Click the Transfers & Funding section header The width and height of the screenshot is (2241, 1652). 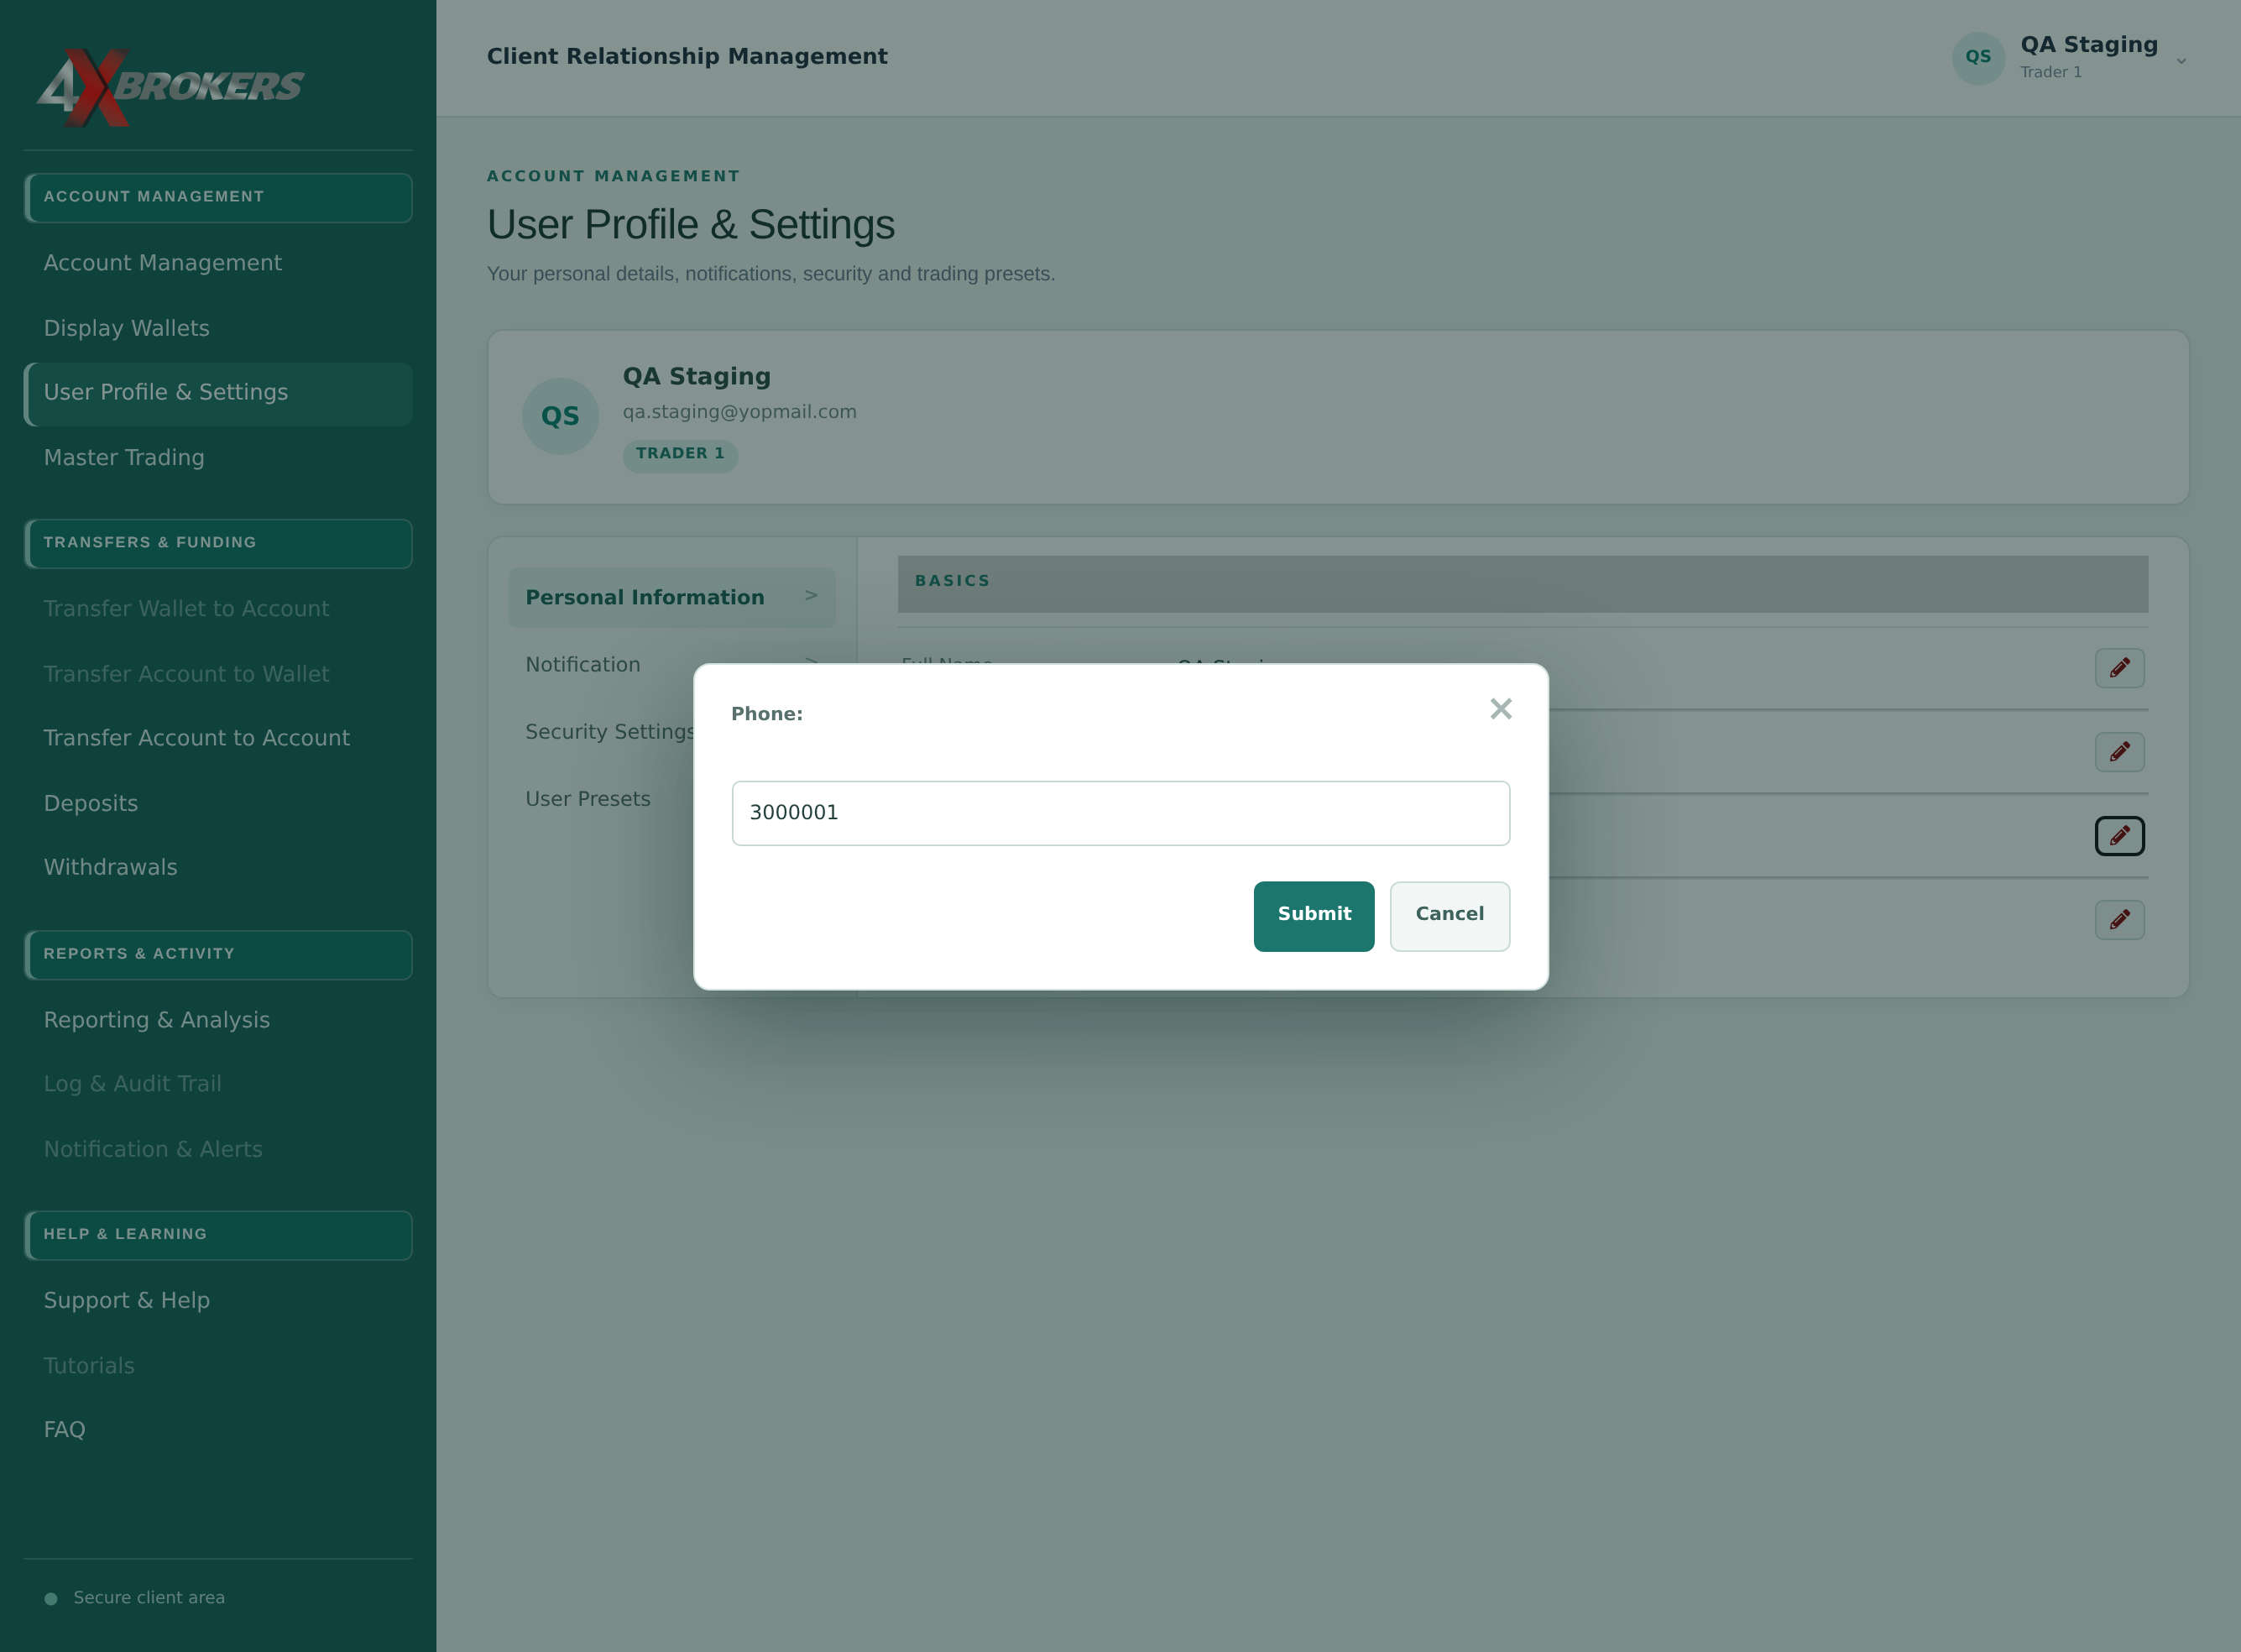pyautogui.click(x=218, y=543)
